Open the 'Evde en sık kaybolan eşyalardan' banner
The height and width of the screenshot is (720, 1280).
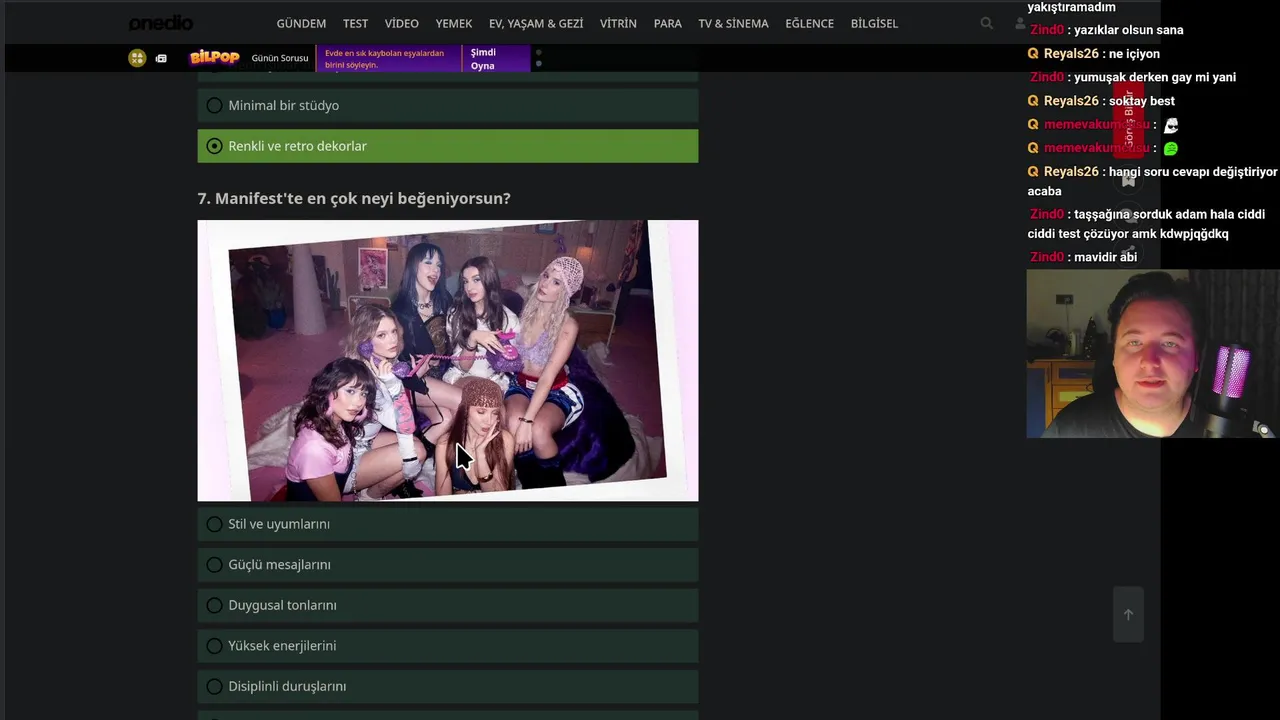click(390, 59)
